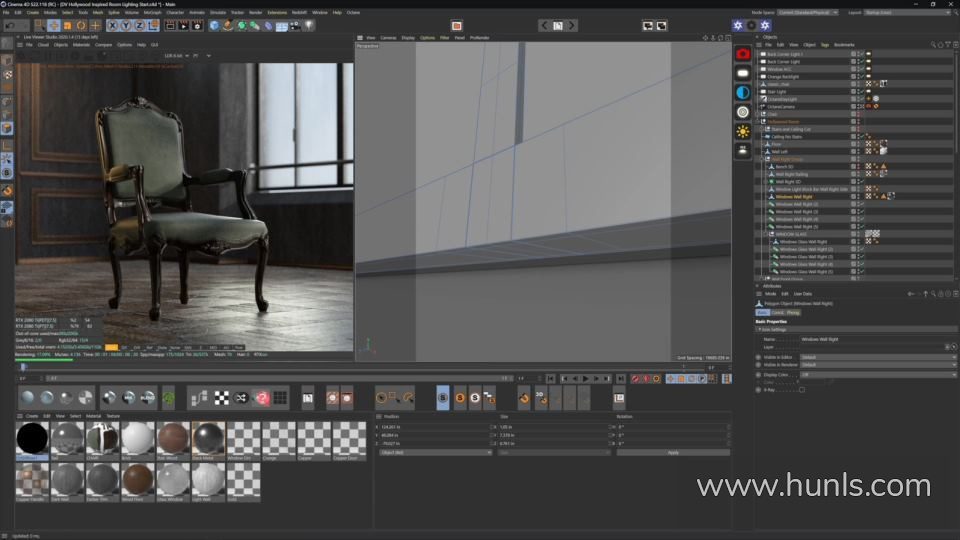960x540 pixels.
Task: Click the Light object icon in toolbar
Action: point(310,25)
